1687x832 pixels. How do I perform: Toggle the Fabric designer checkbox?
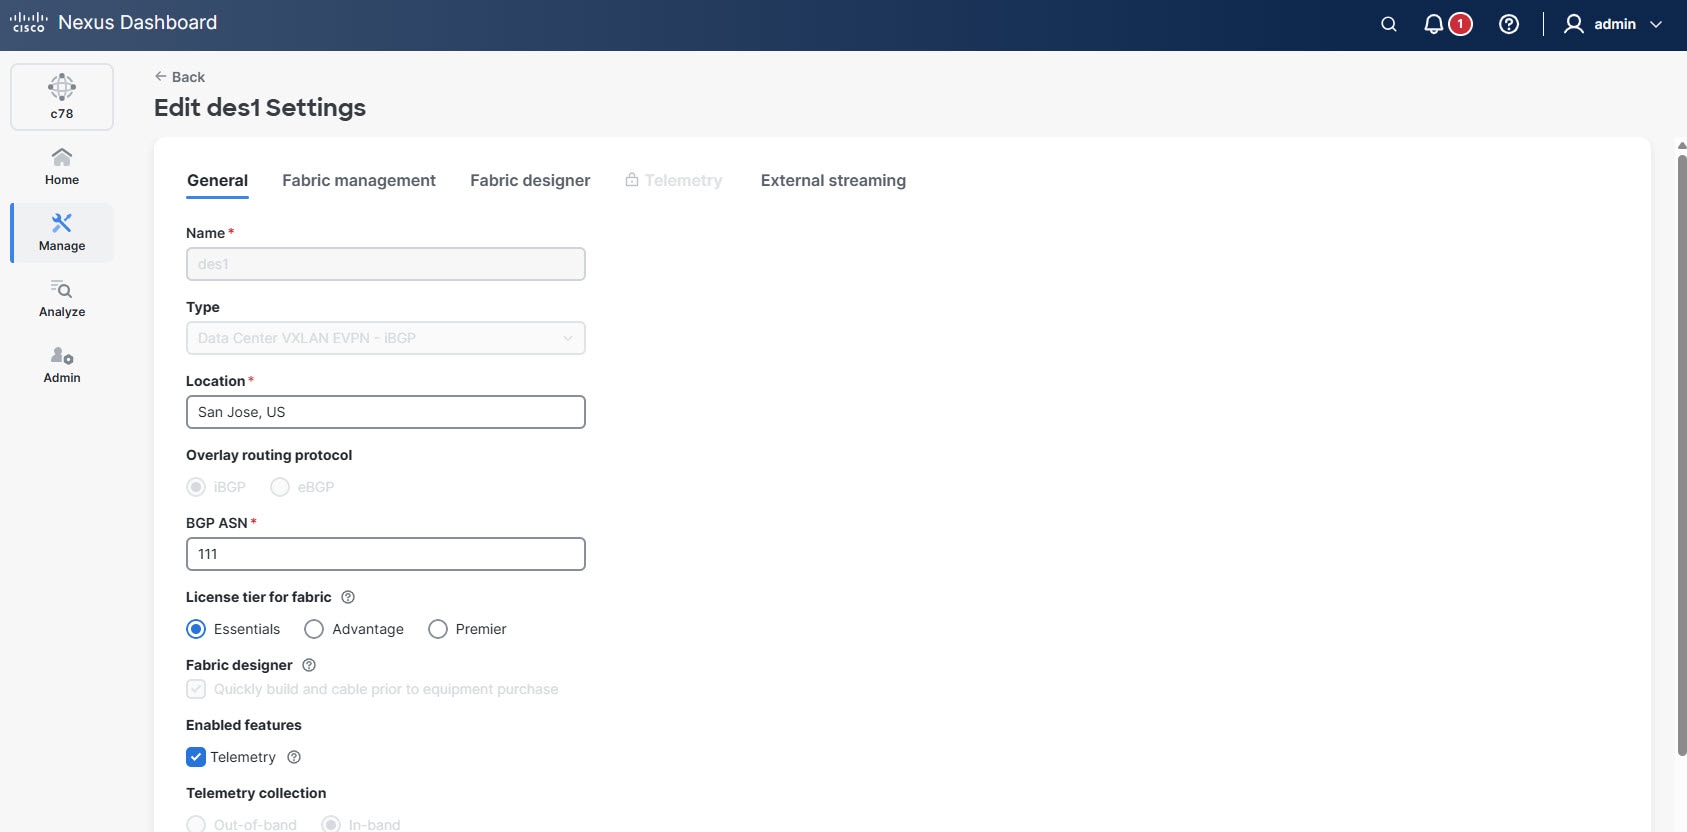[196, 689]
